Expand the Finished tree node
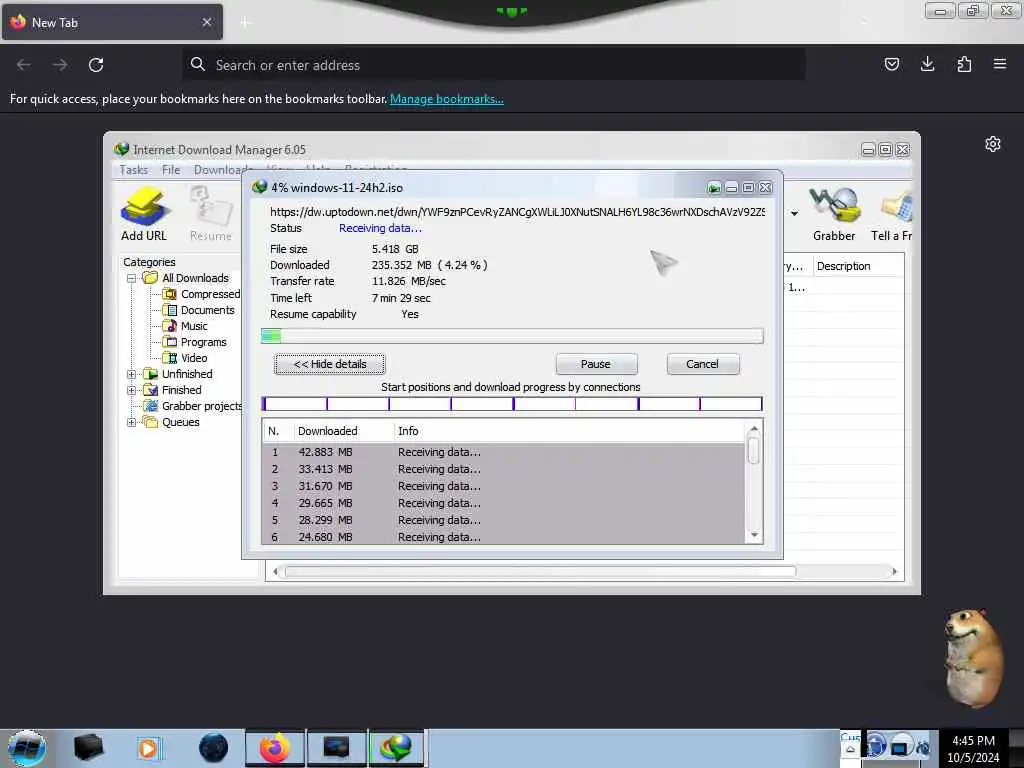1024x768 pixels. (x=131, y=391)
